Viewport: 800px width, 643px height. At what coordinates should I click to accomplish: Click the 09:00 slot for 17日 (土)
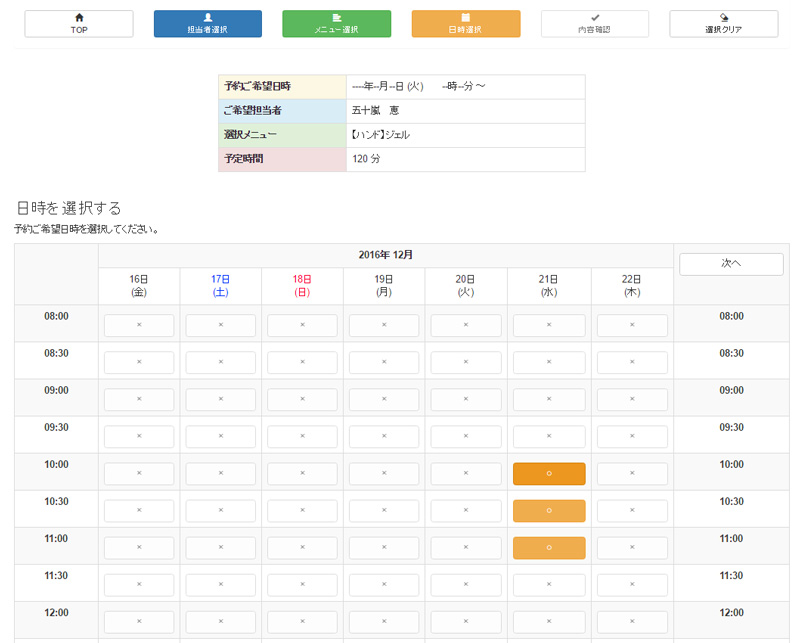point(221,400)
